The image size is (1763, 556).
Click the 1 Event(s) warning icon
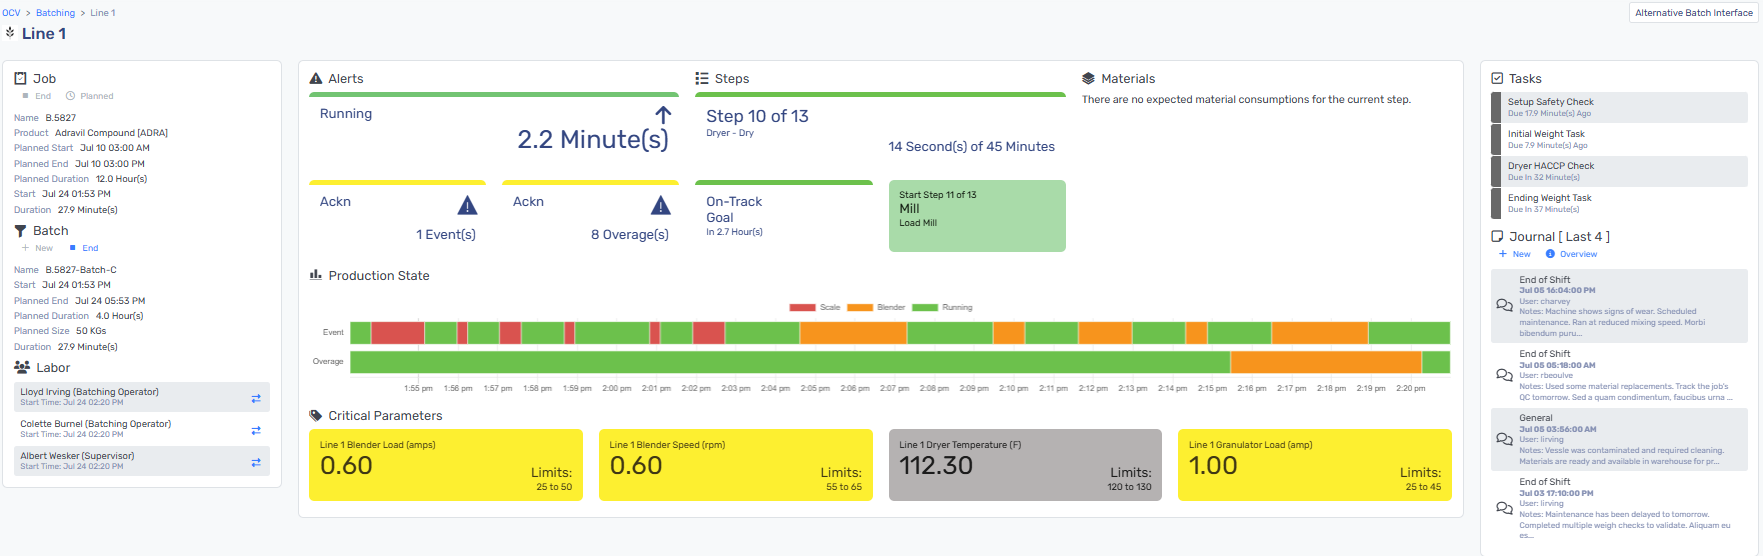[467, 205]
